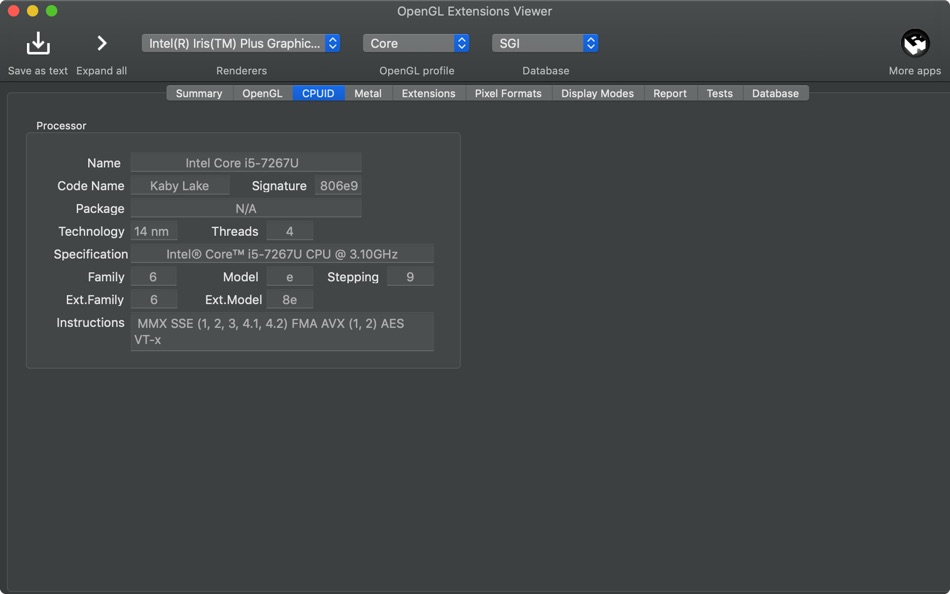The height and width of the screenshot is (594, 950).
Task: Click the Save as text download icon
Action: coord(38,44)
